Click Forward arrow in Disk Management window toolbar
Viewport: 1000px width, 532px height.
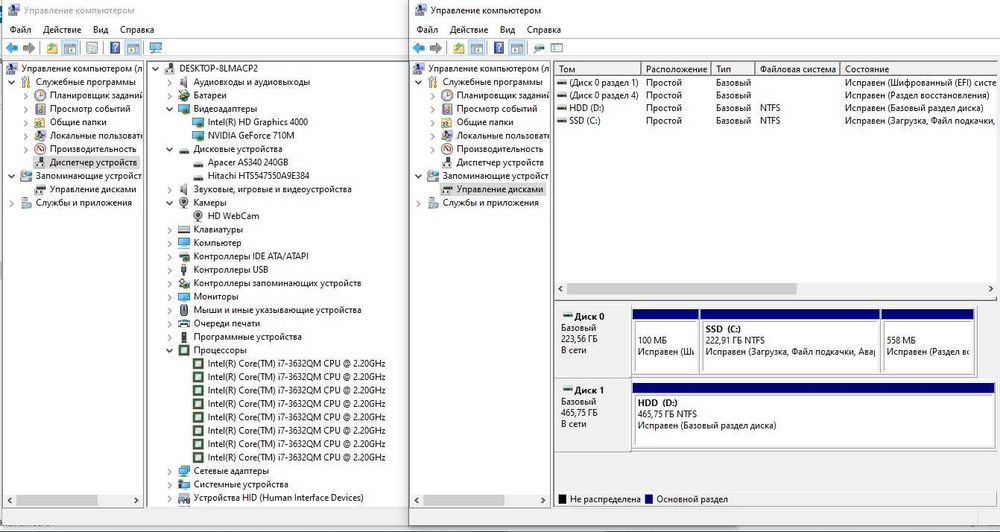click(x=436, y=48)
